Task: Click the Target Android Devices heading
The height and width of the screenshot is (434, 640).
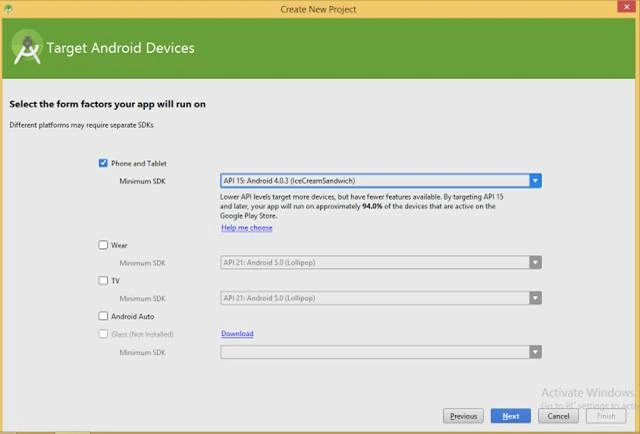Action: [x=120, y=48]
